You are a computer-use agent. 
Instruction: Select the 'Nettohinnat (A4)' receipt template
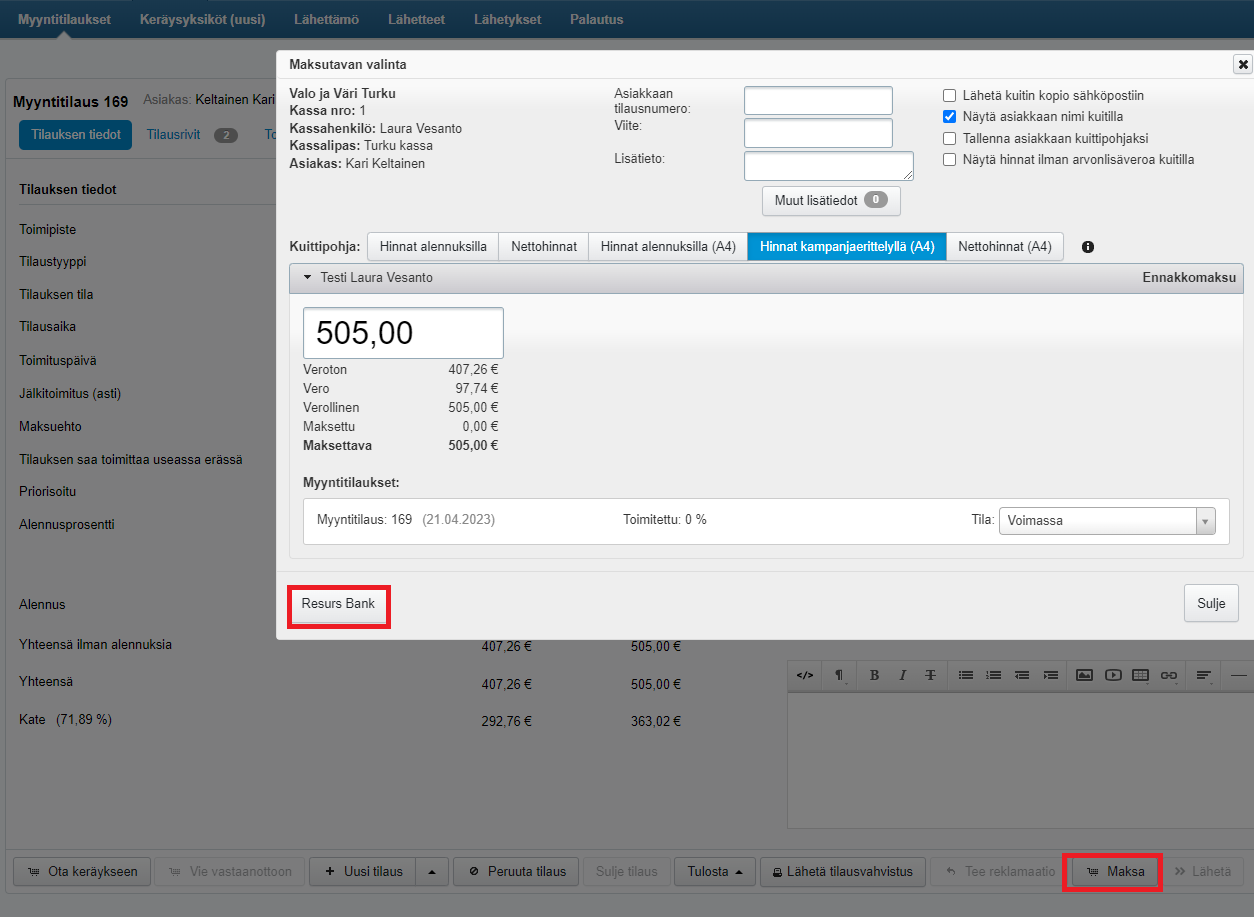[1004, 247]
